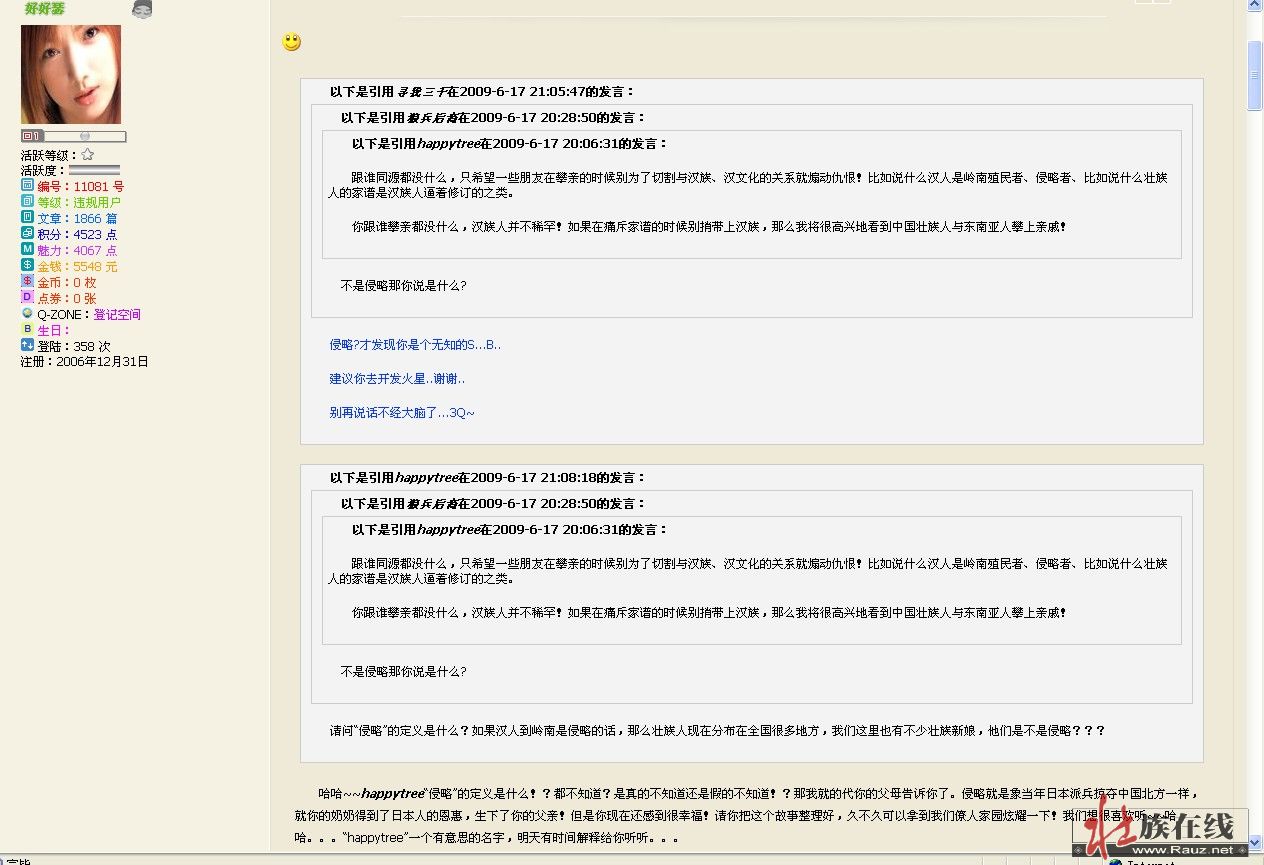The width and height of the screenshot is (1264, 865).
Task: Click the login arrows icon beside 登陆
Action: (28, 345)
